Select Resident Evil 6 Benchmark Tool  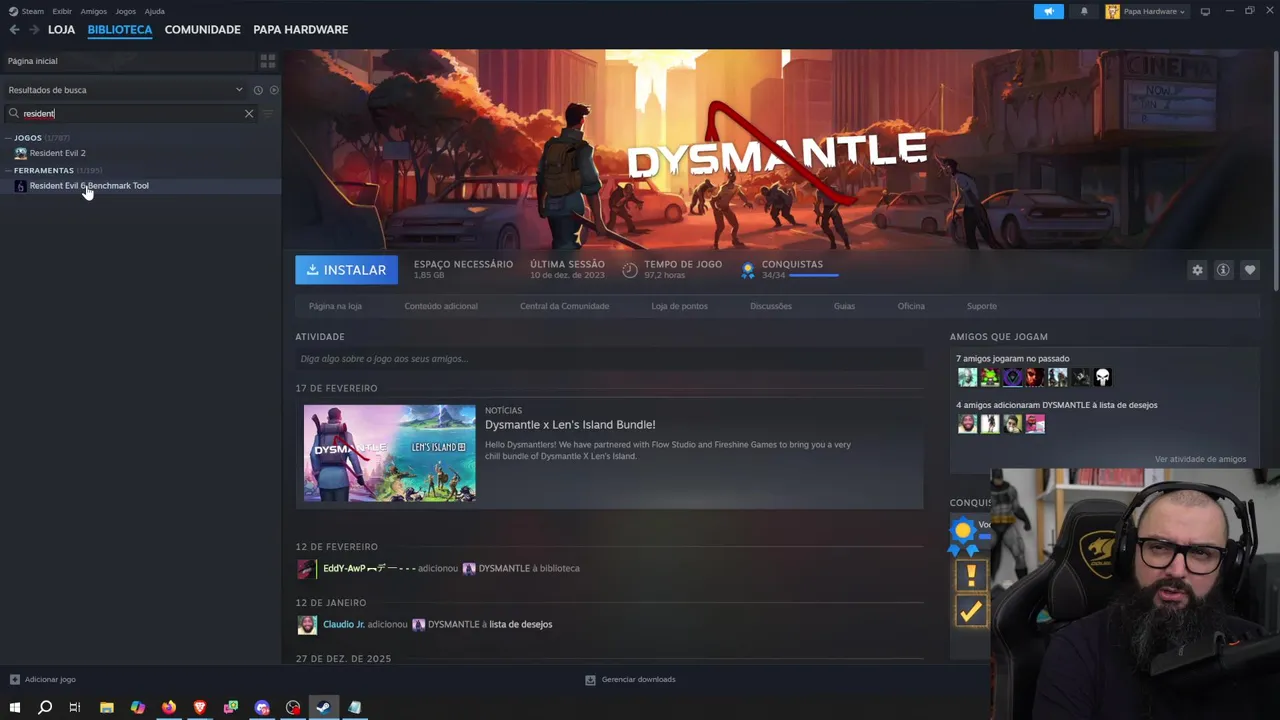[x=89, y=186]
